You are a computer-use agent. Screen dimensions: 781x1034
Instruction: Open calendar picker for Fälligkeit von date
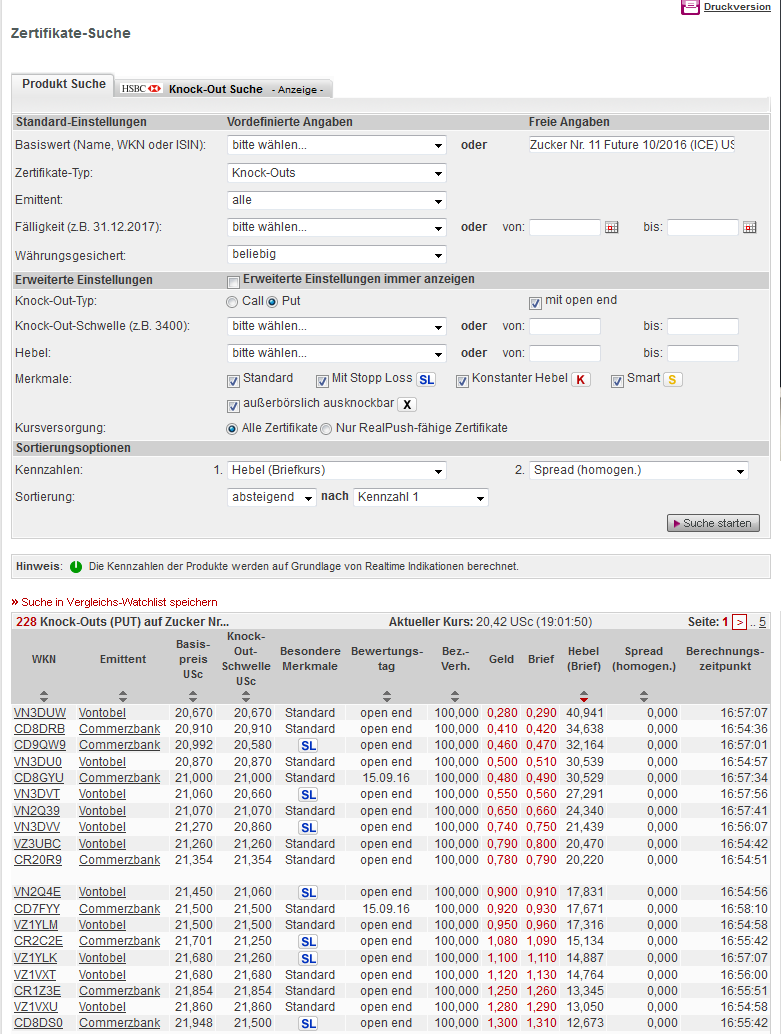pos(612,228)
